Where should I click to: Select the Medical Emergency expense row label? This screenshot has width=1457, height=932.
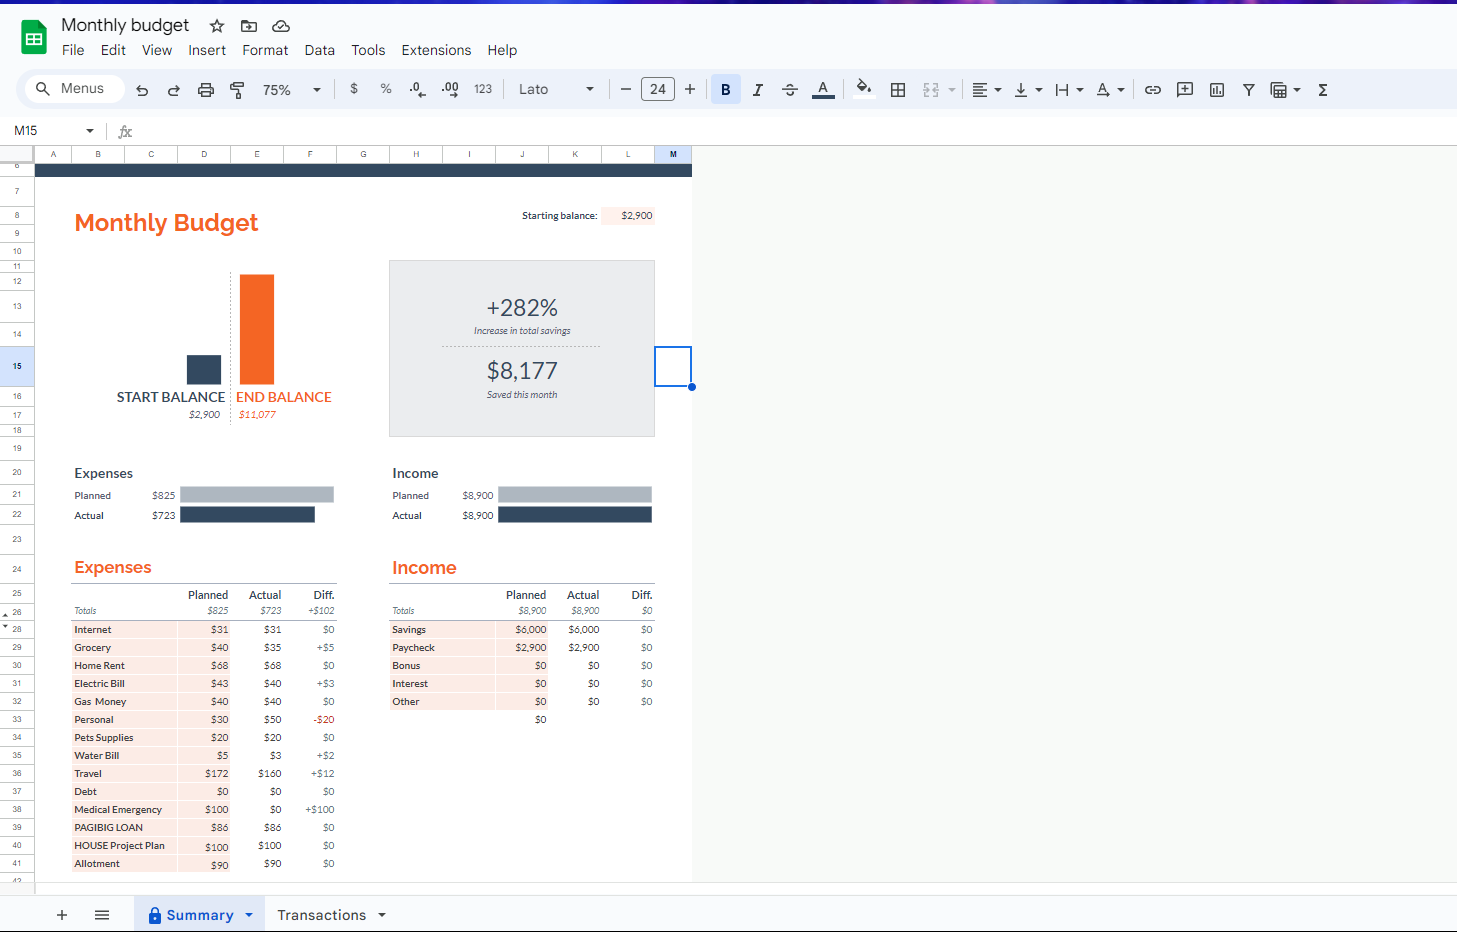(x=118, y=810)
